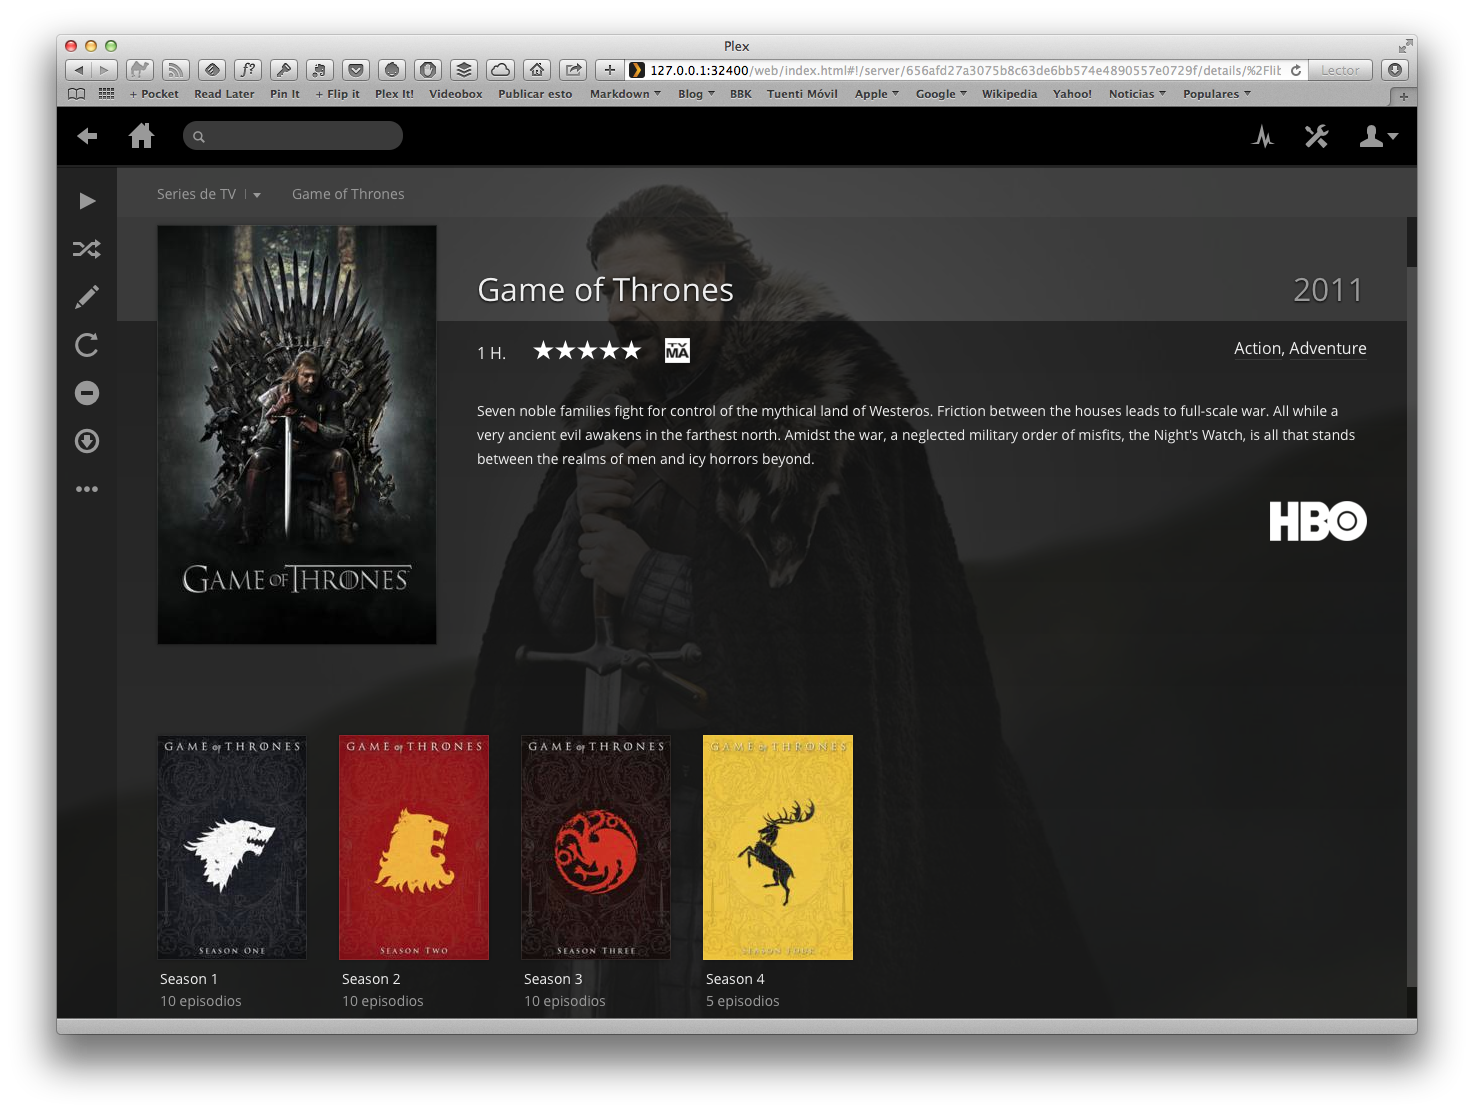Click the Game of Thrones breadcrumb

(x=348, y=194)
